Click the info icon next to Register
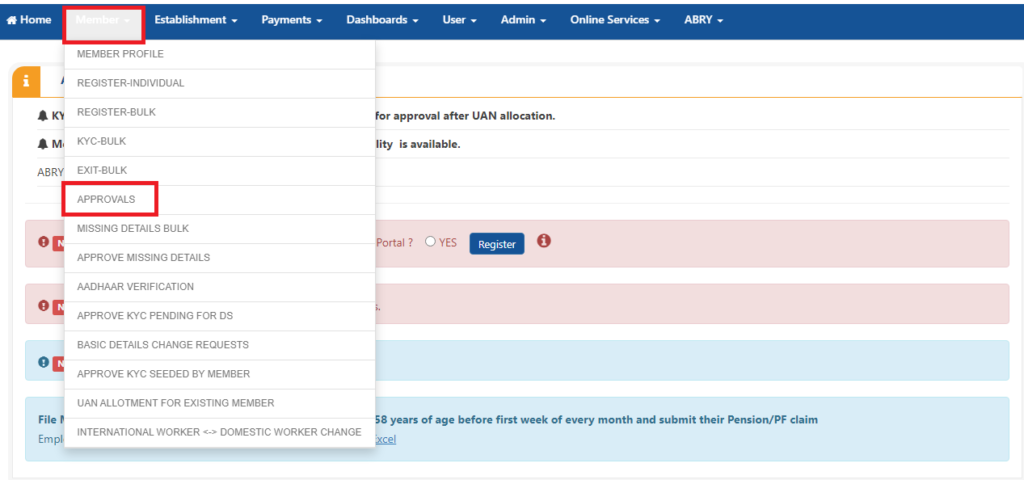1024x480 pixels. pos(544,242)
